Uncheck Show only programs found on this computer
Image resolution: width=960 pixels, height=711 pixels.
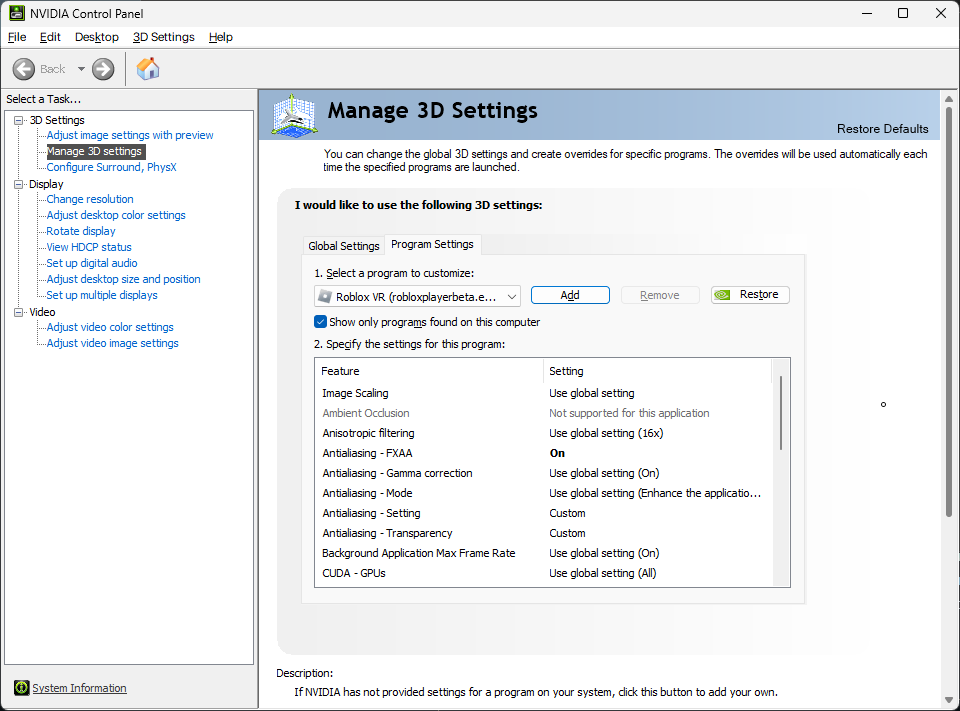pyautogui.click(x=320, y=322)
